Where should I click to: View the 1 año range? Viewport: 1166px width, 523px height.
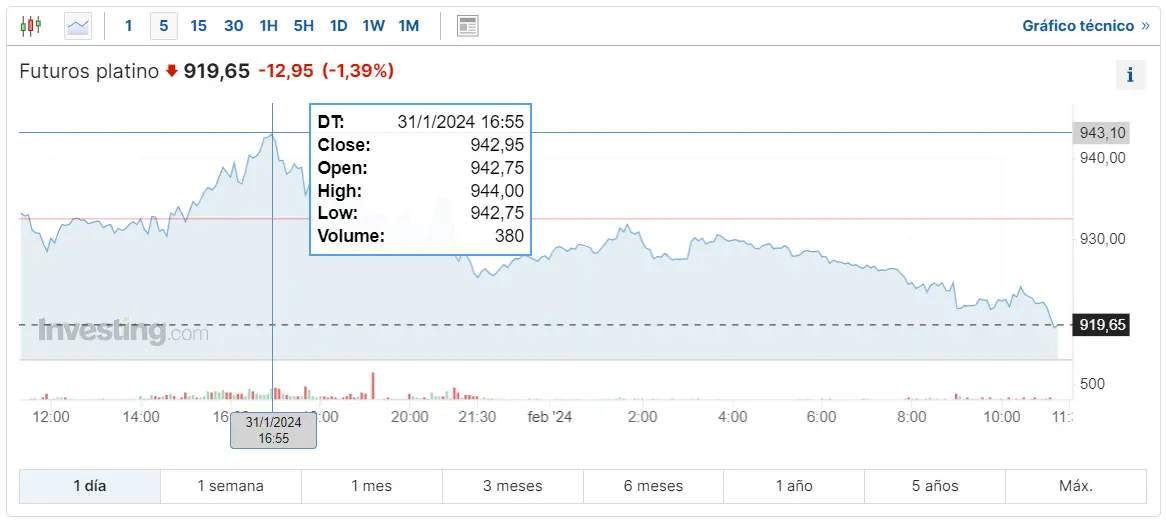point(794,486)
